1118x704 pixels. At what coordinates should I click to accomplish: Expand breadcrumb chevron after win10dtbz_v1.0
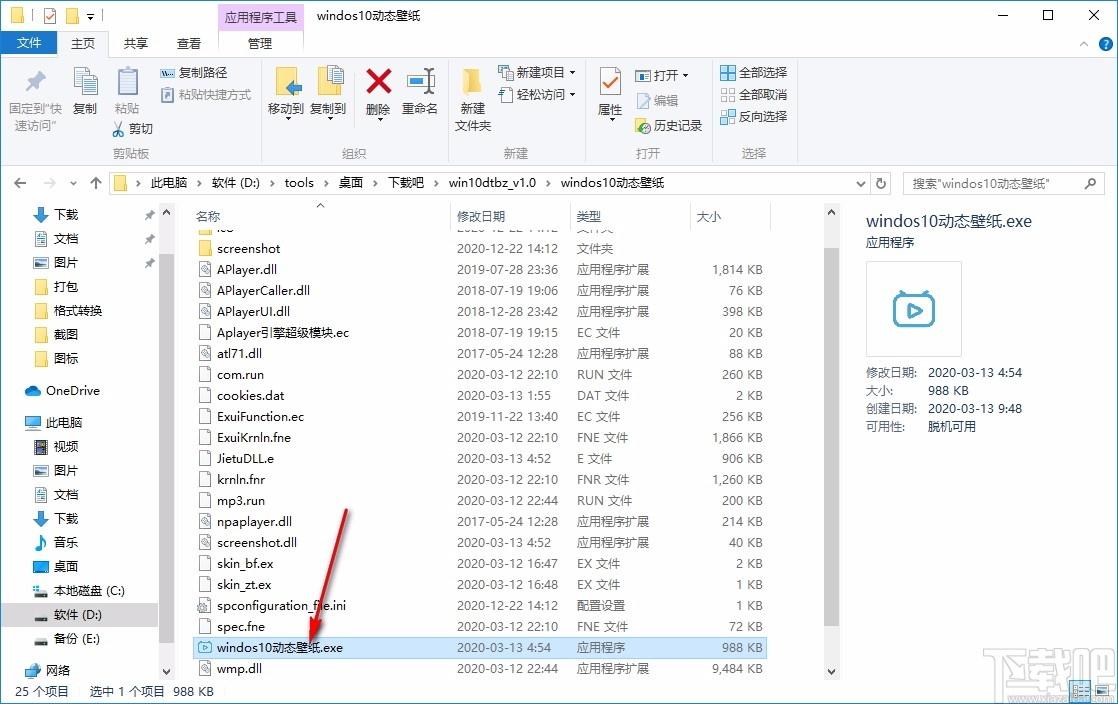click(548, 183)
